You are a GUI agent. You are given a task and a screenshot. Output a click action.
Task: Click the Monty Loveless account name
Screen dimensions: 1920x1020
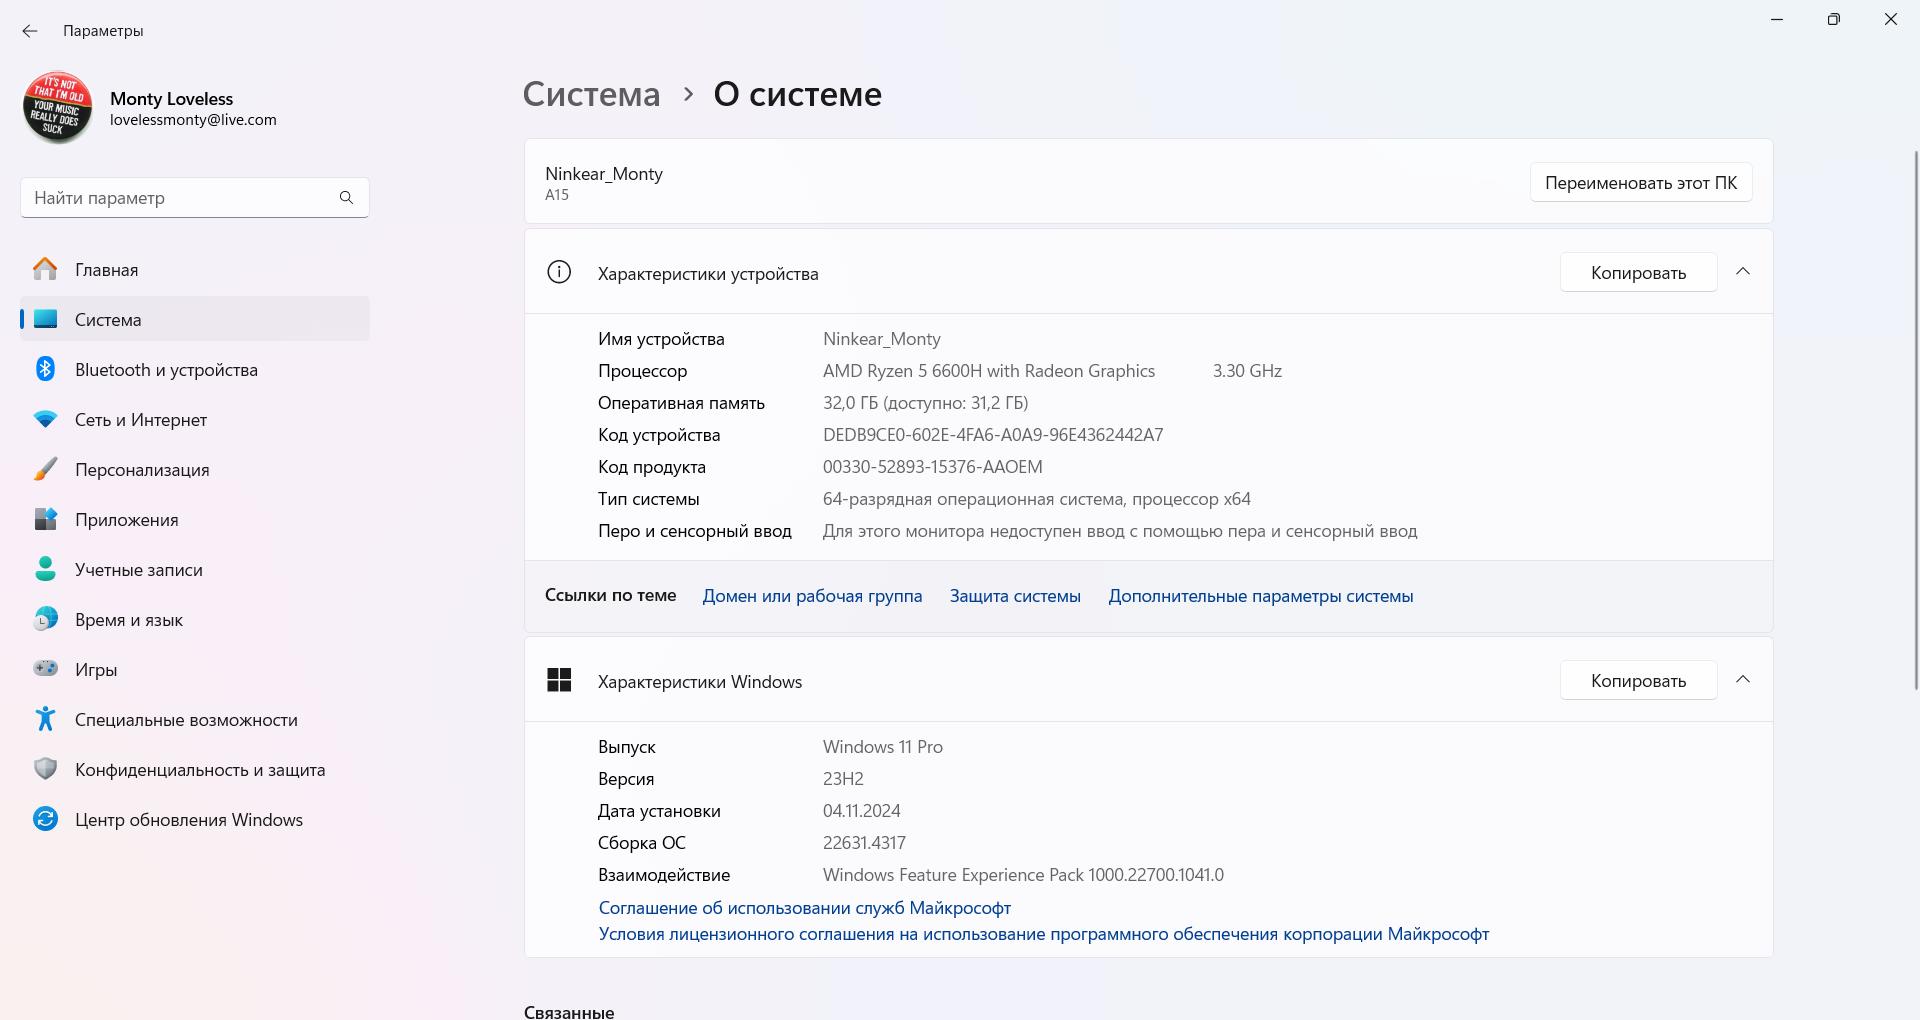pyautogui.click(x=171, y=99)
